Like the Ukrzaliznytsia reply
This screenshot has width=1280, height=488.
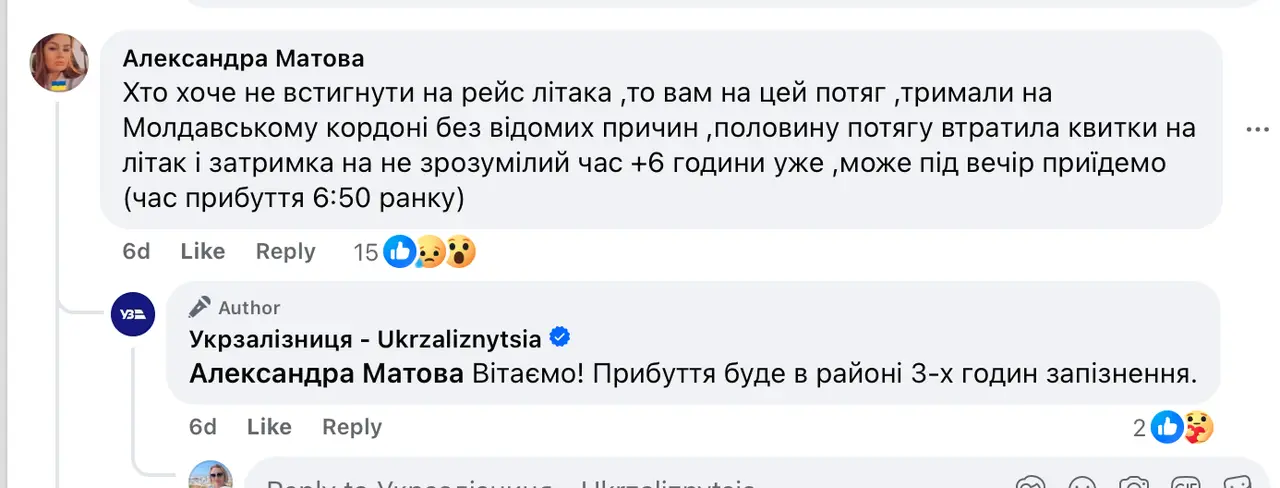click(269, 427)
